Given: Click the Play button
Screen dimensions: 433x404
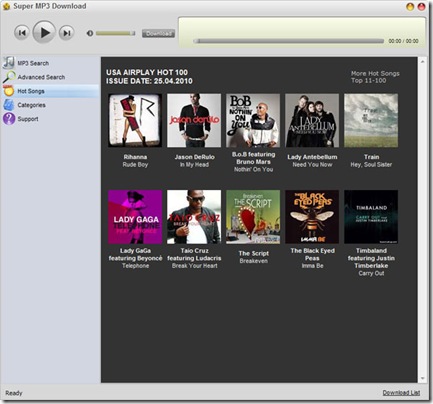Looking at the screenshot, I should click(44, 32).
